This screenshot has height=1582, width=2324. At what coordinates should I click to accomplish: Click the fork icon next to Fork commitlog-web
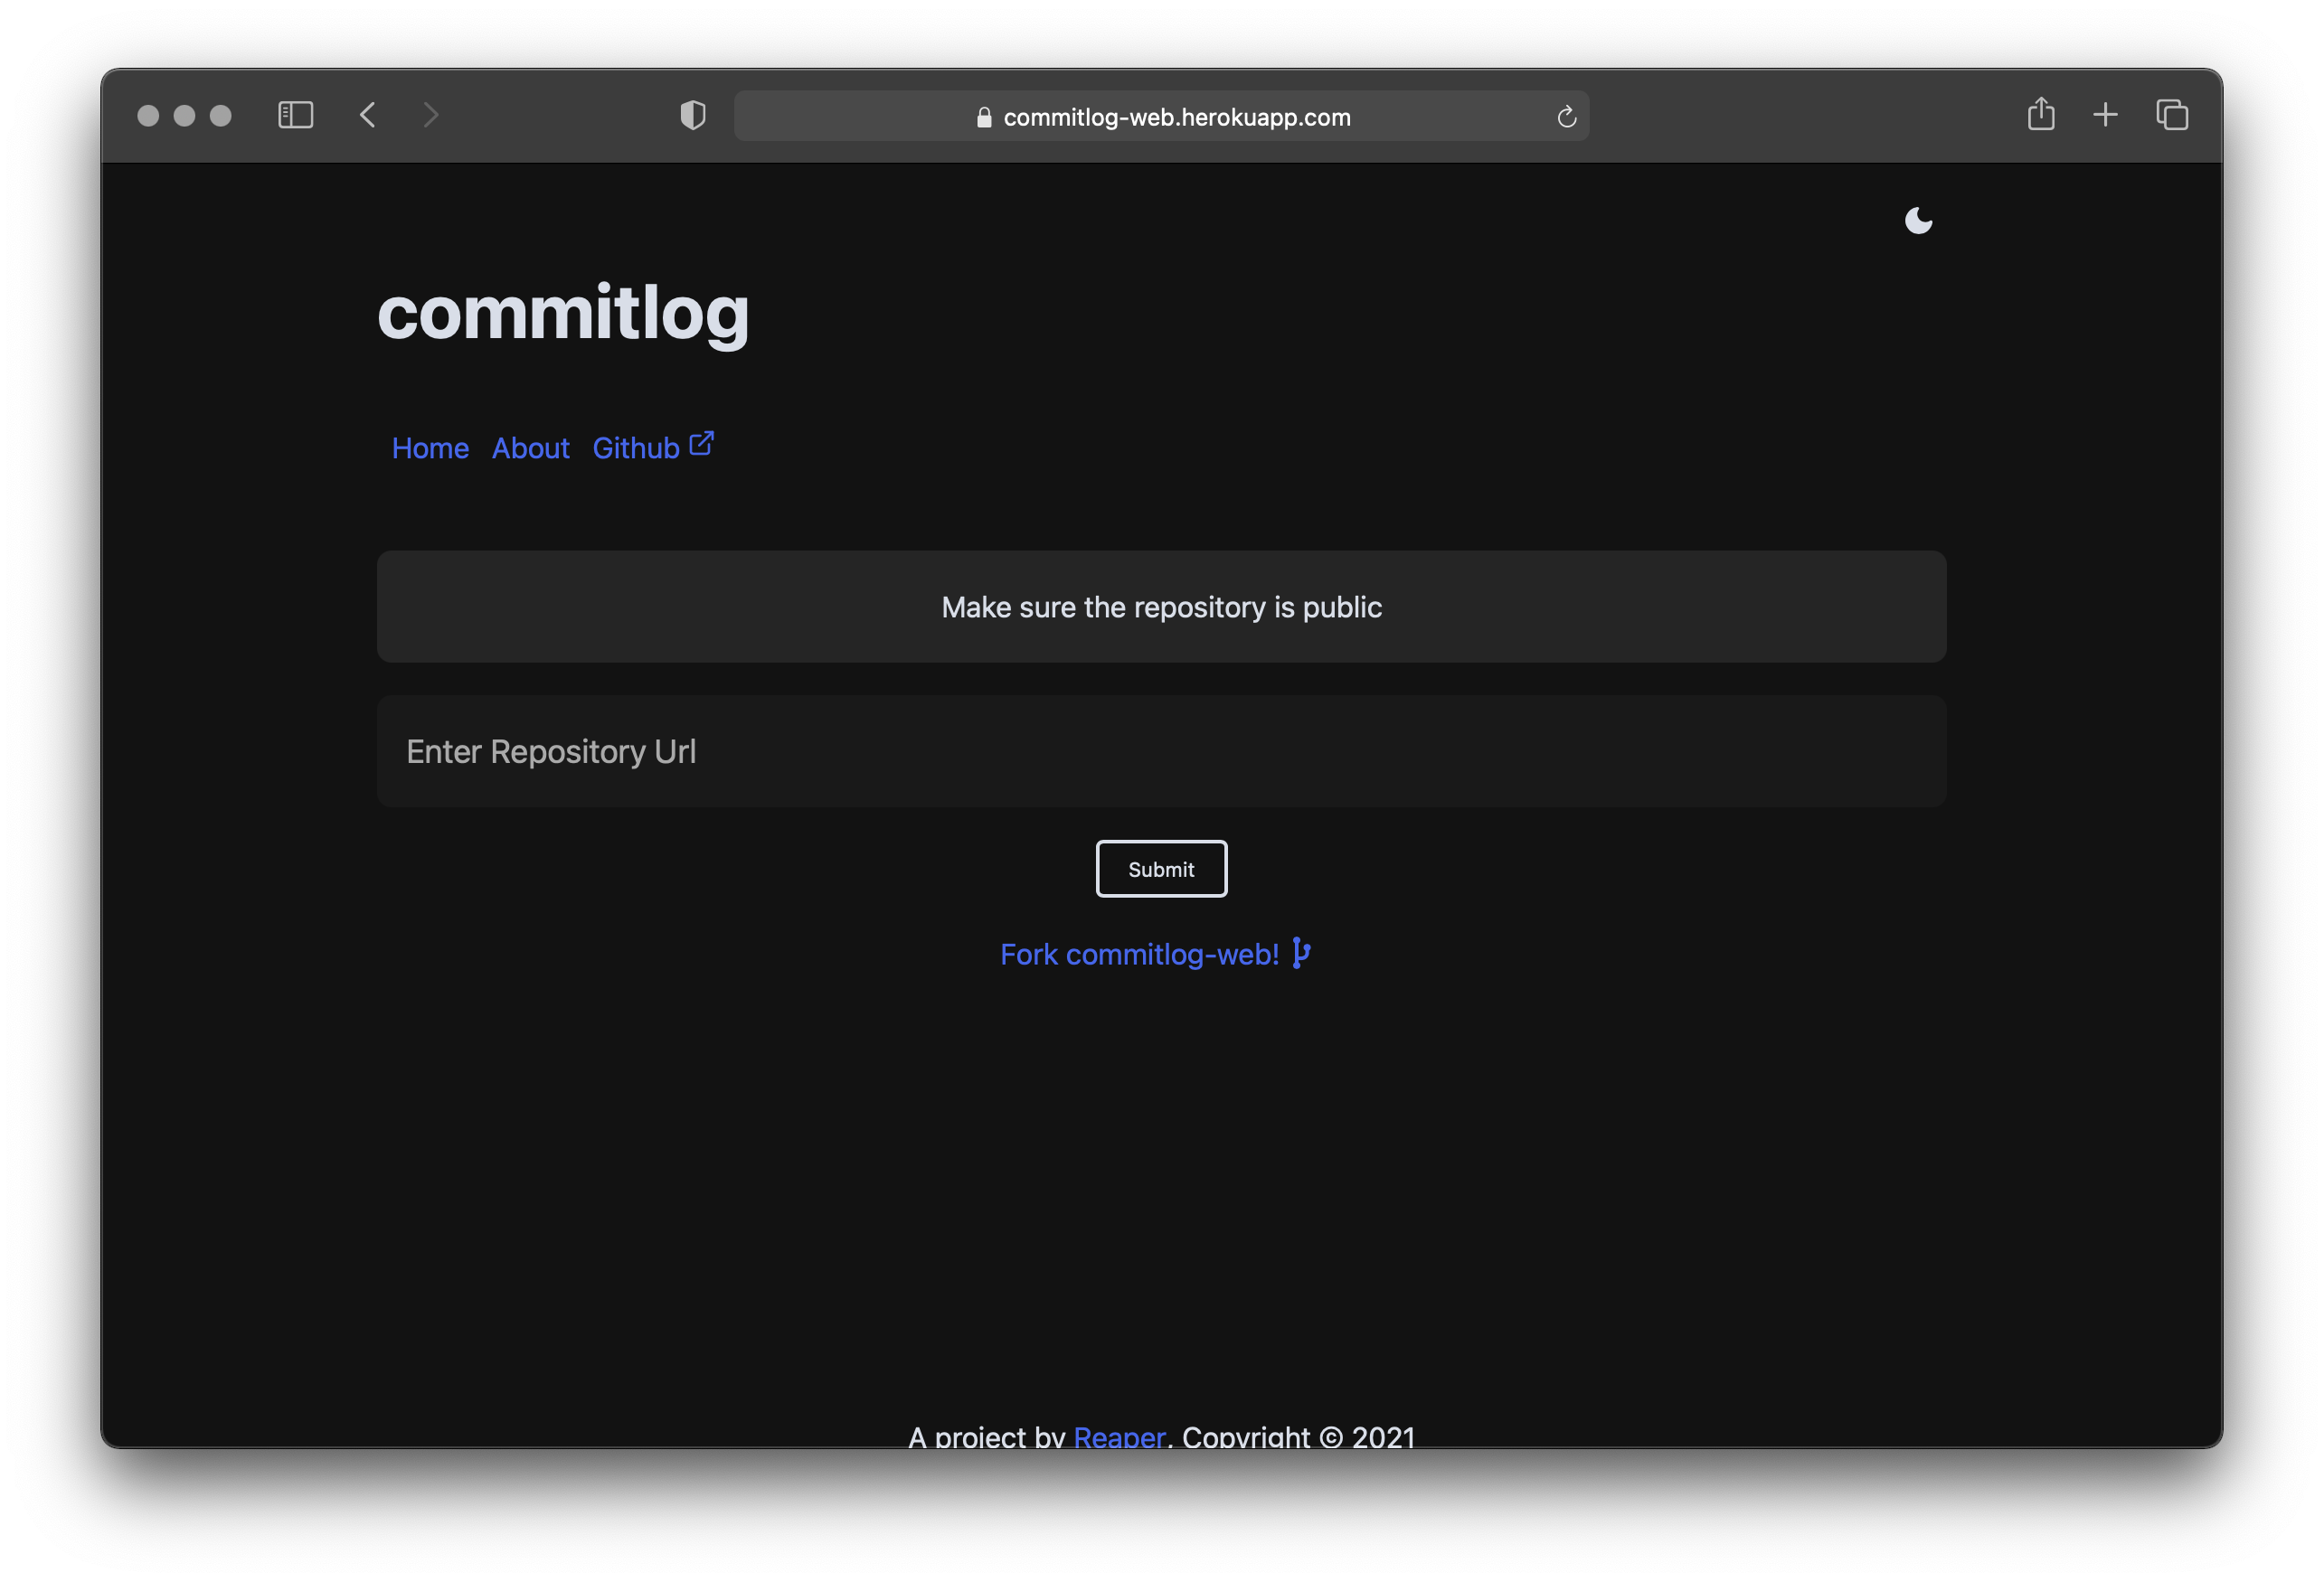coord(1300,953)
